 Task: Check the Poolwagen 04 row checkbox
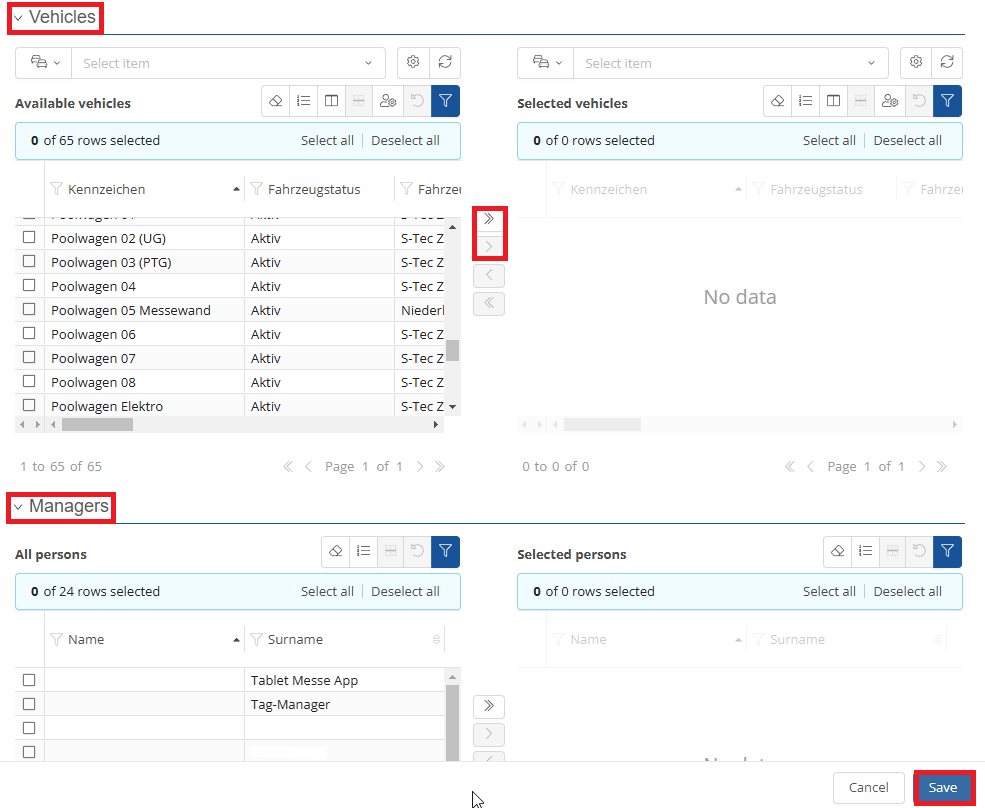click(x=29, y=286)
